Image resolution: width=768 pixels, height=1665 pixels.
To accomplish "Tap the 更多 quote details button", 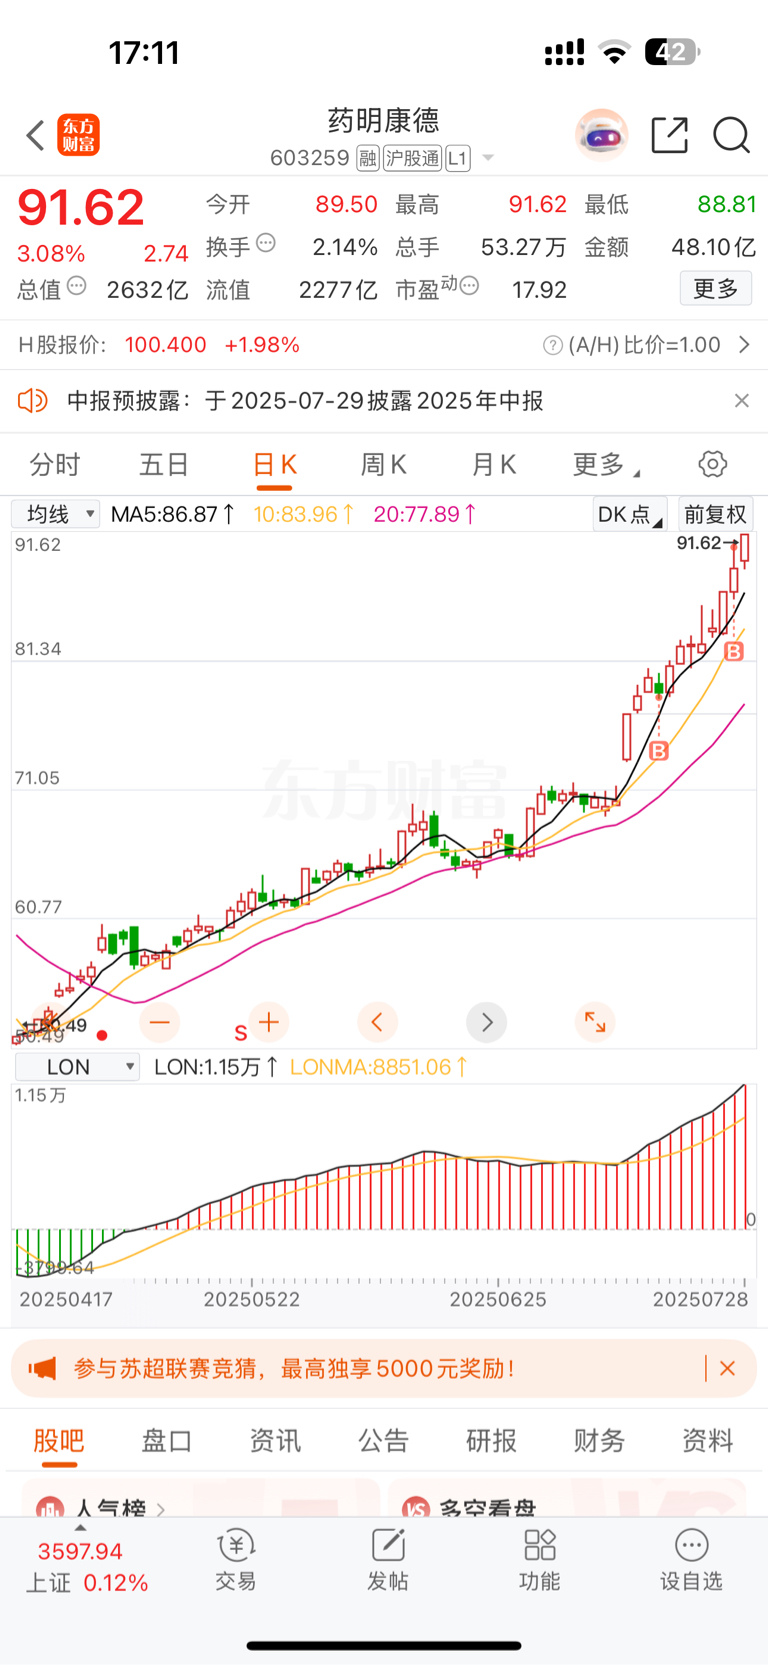I will point(715,289).
